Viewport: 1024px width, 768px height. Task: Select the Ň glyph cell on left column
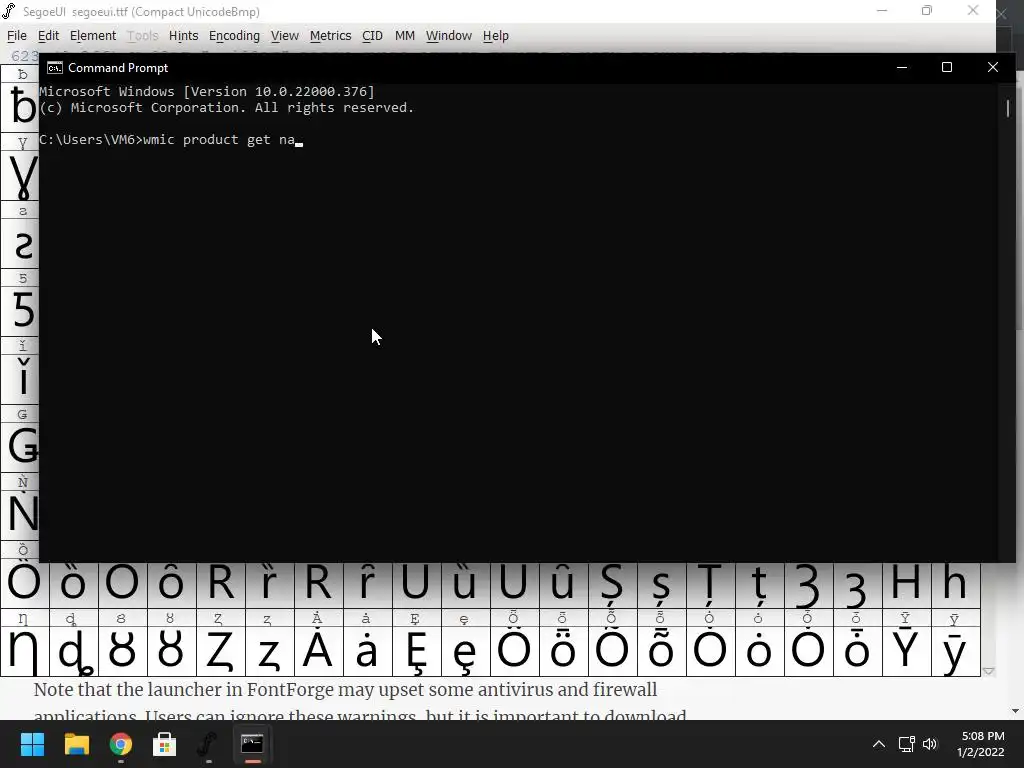20,514
